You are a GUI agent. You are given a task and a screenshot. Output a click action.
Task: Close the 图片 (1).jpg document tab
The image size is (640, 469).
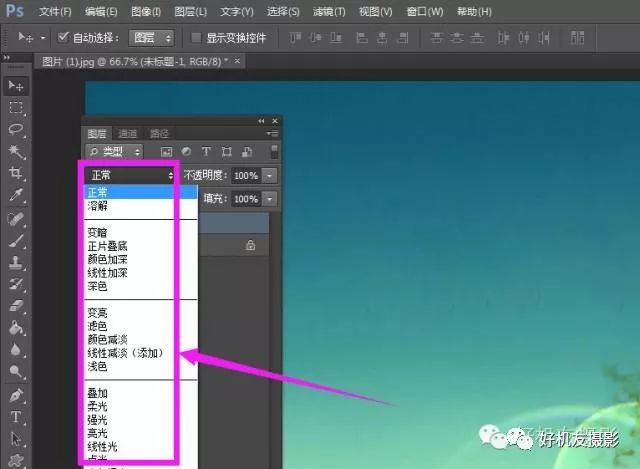(237, 61)
